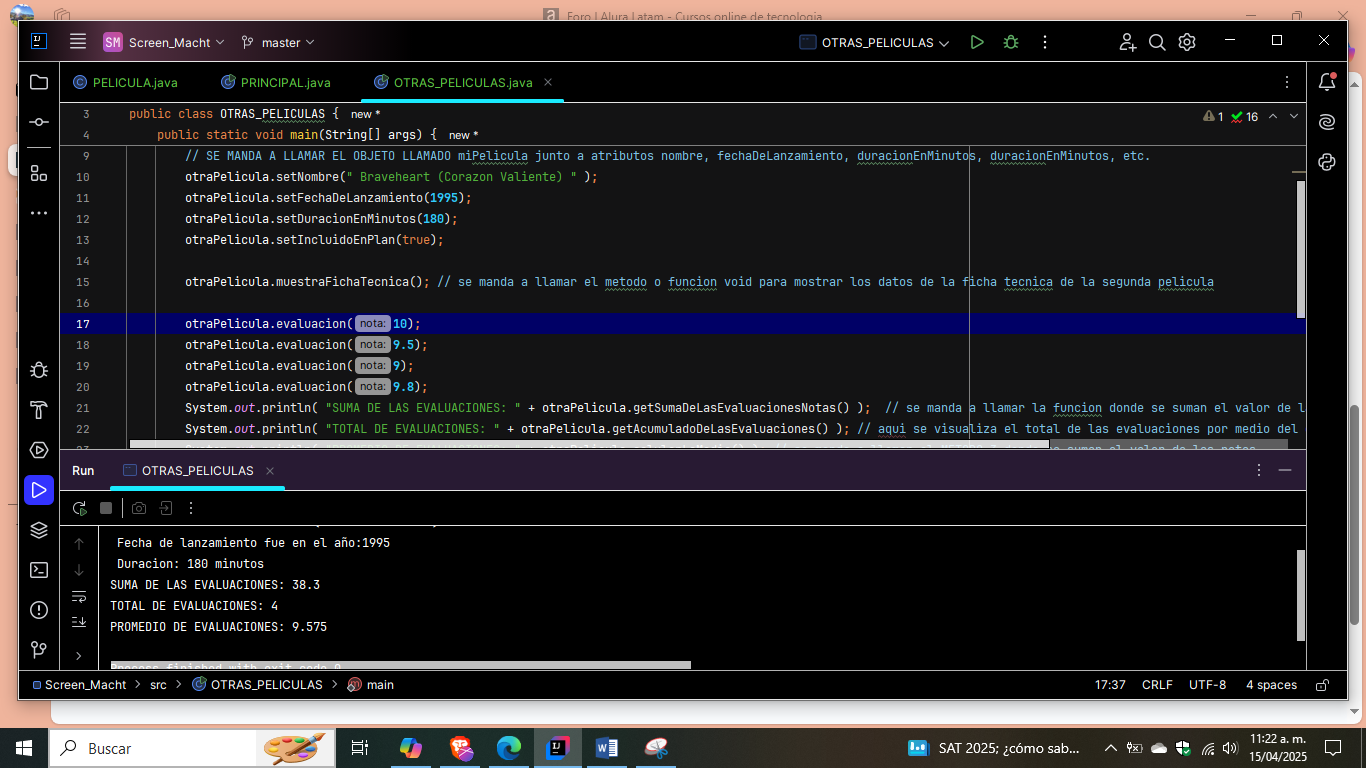Jump up the stack trace arrow
This screenshot has height=768, width=1366.
point(79,544)
